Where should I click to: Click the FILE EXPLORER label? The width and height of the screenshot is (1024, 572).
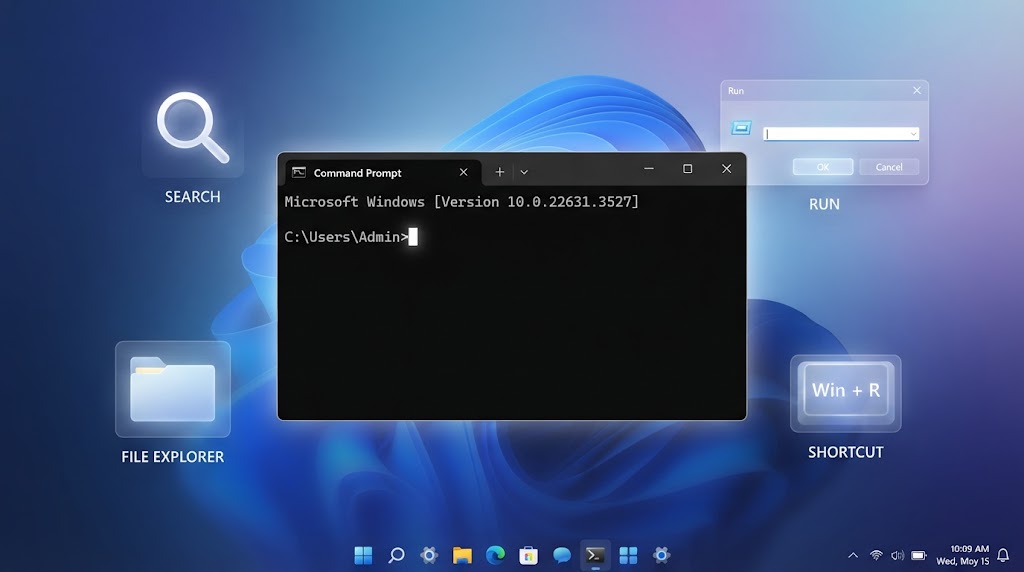172,457
